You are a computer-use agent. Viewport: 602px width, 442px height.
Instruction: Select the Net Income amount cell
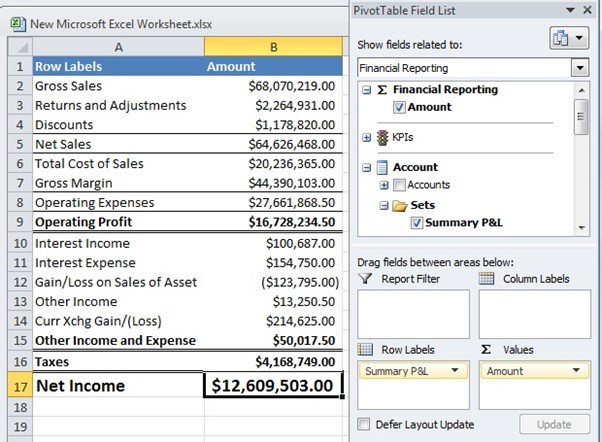272,385
